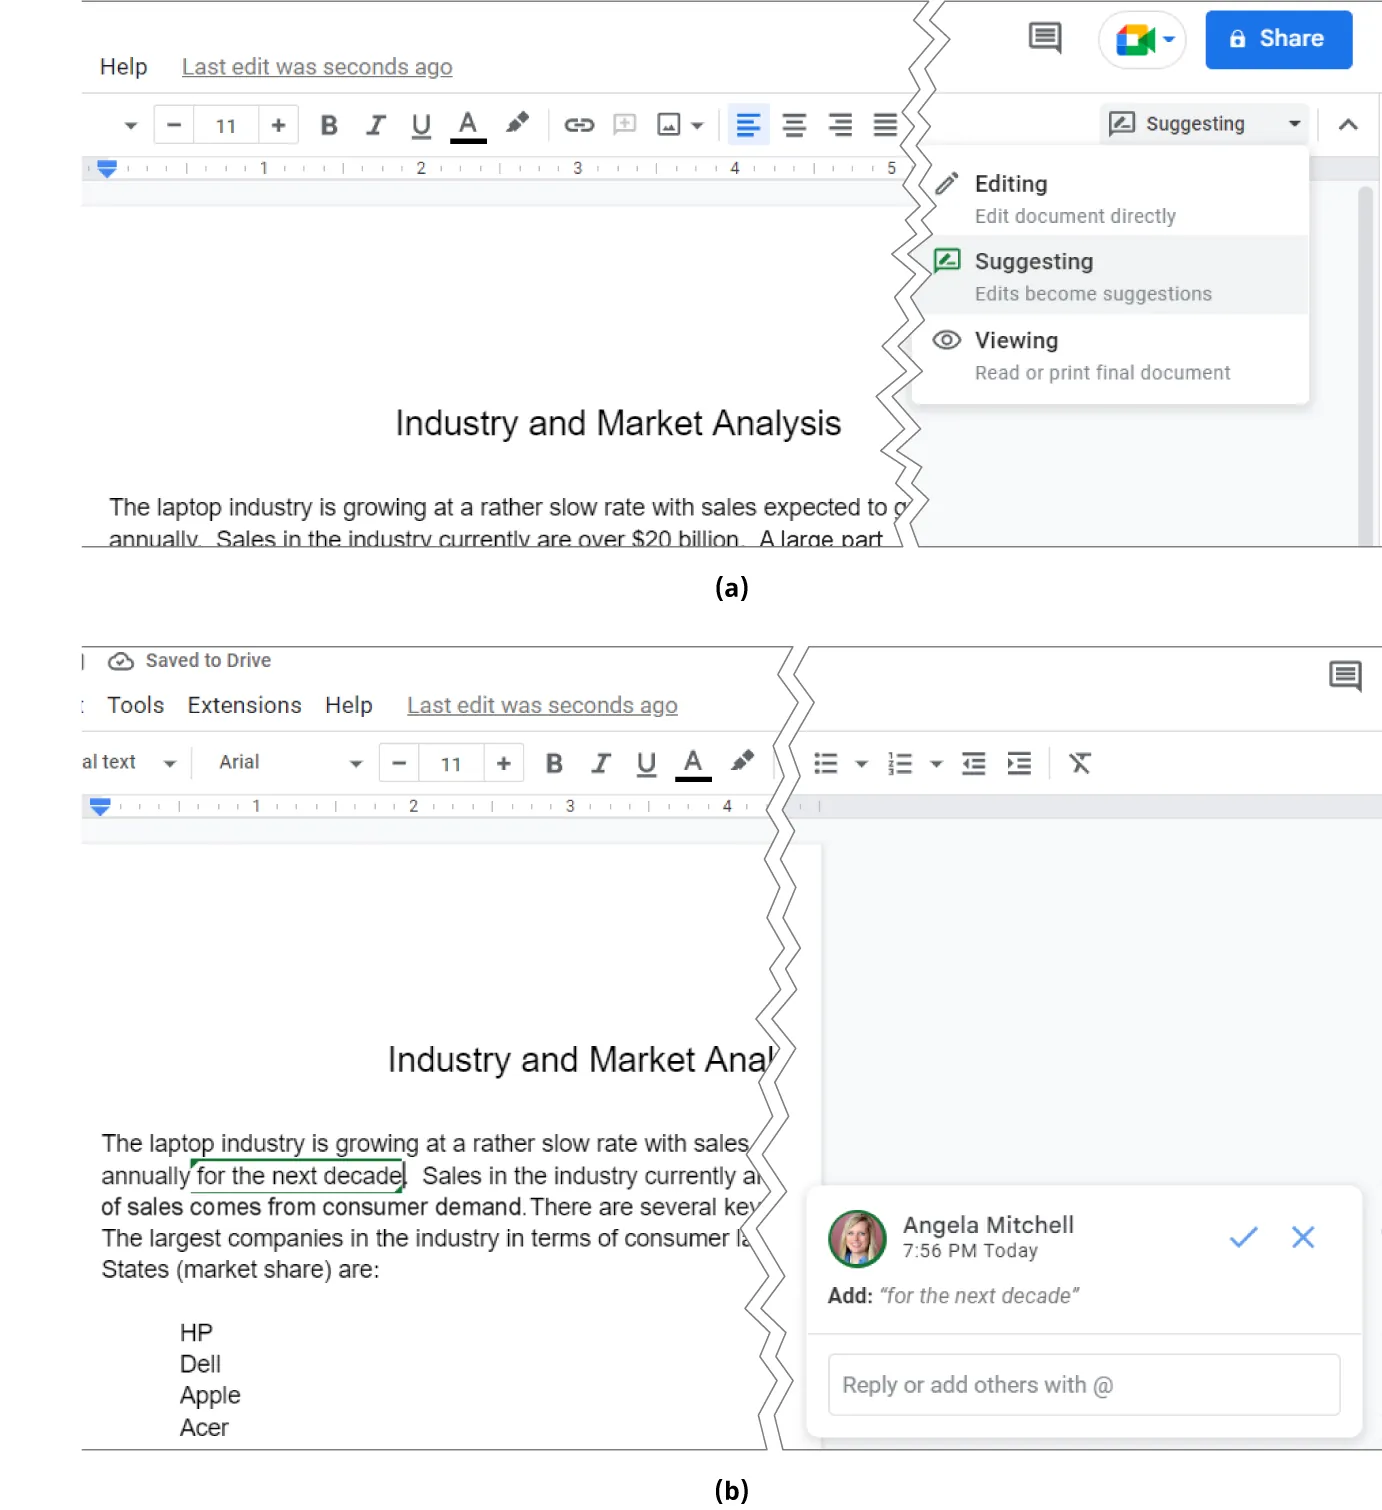Apply underline formatting

click(420, 124)
